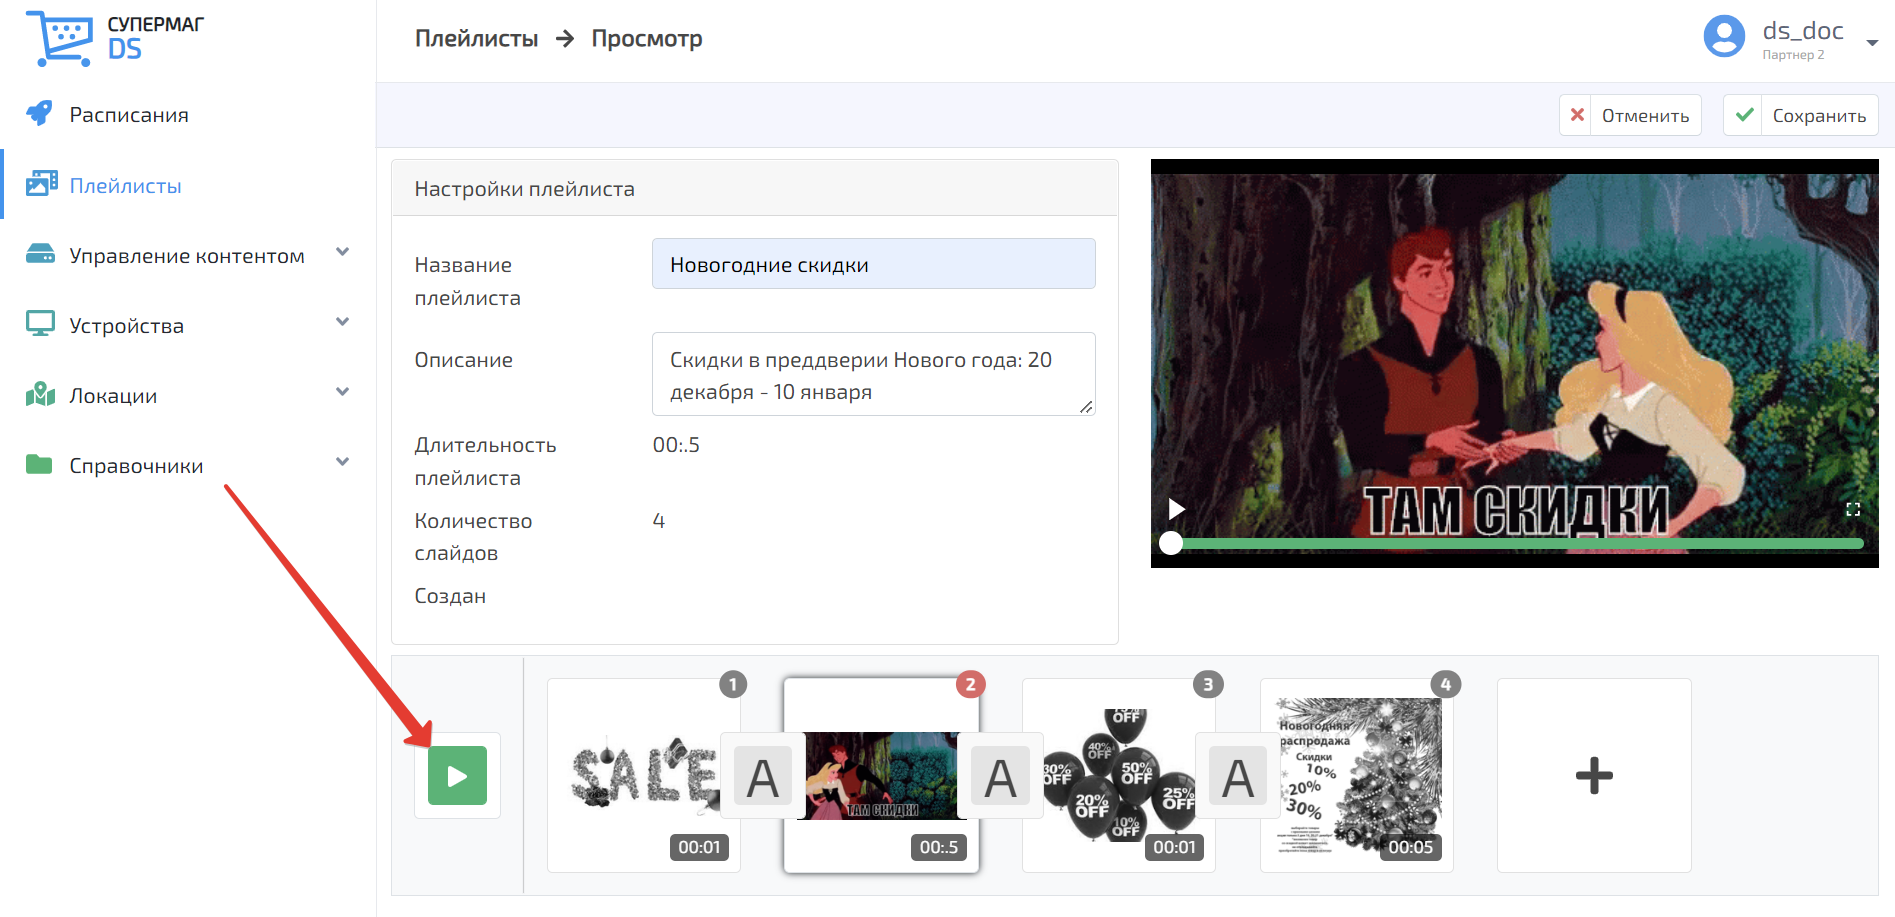Select slide 4 Новогодняя распродажа
Image resolution: width=1895 pixels, height=917 pixels.
(1356, 775)
